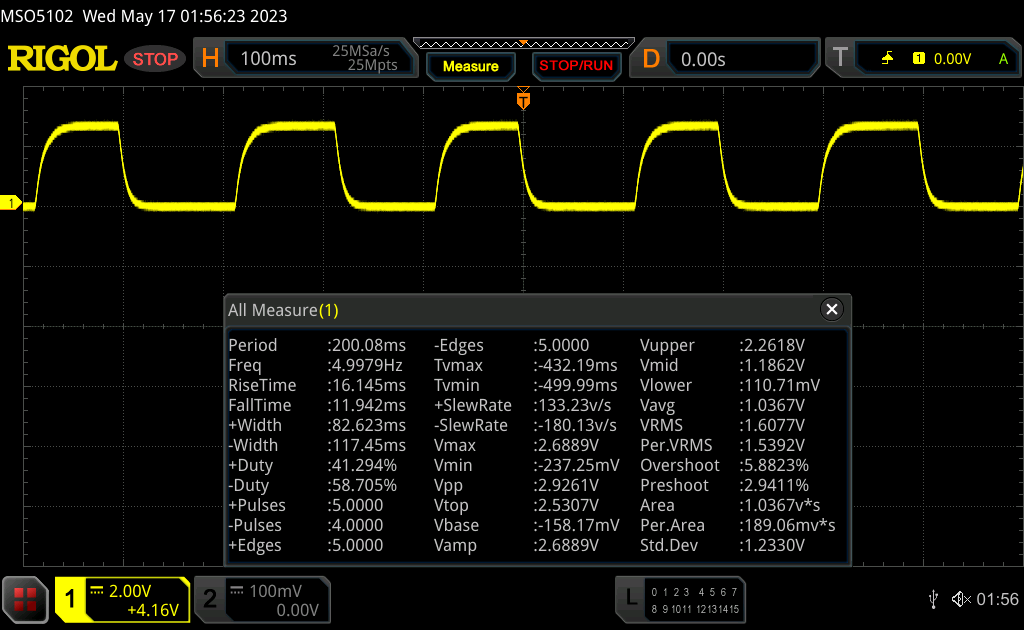
Task: Click the orange trigger position marker T
Action: 523,99
